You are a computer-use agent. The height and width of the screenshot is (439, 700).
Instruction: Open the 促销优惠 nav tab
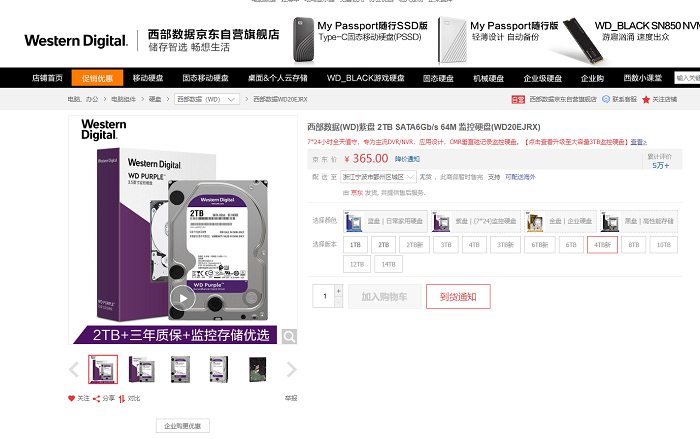click(97, 78)
